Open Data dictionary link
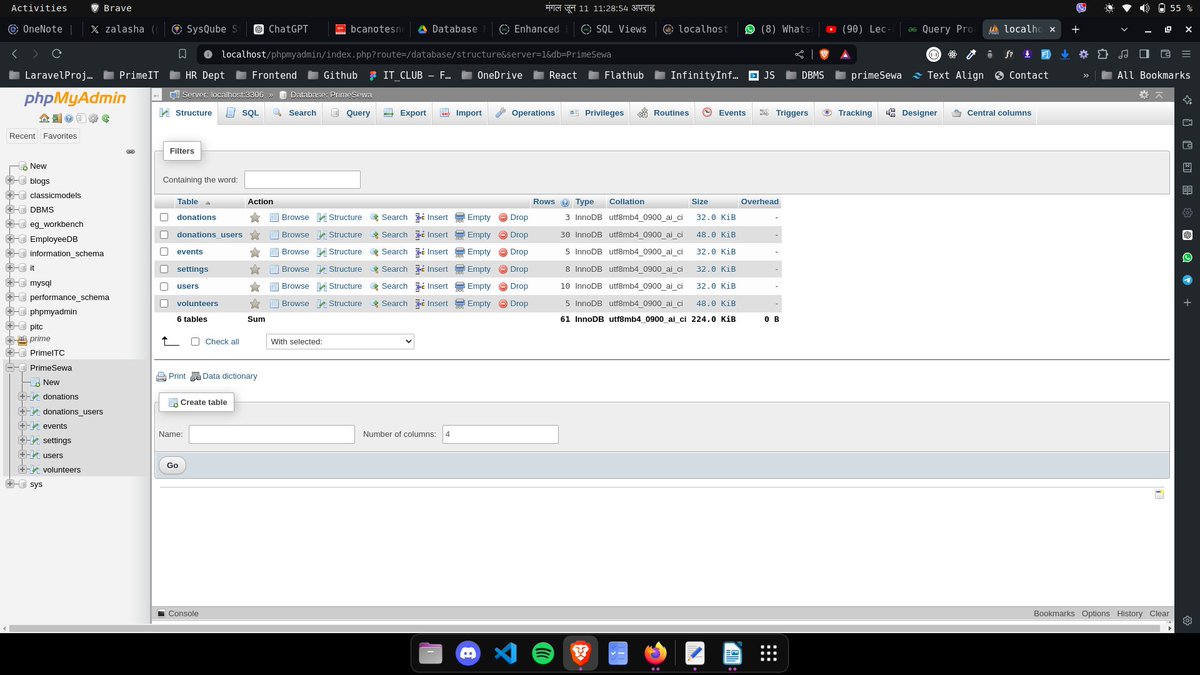The height and width of the screenshot is (675, 1200). [x=223, y=376]
